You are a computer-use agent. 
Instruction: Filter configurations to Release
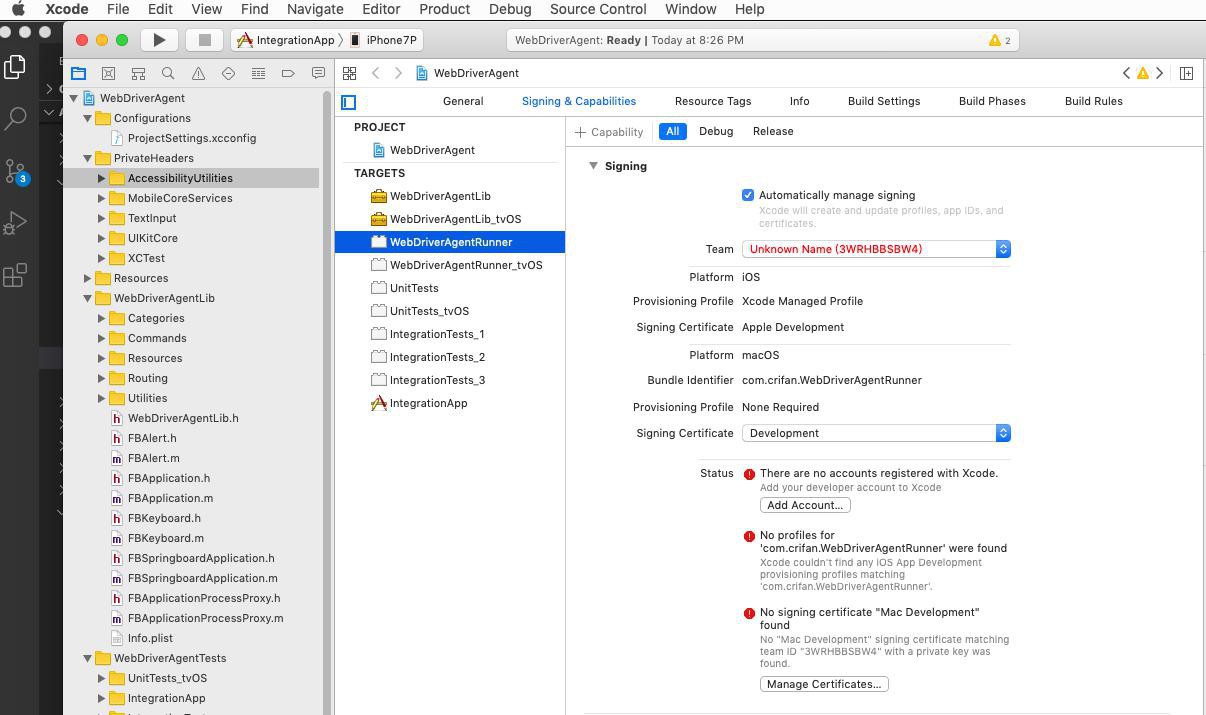coord(773,131)
